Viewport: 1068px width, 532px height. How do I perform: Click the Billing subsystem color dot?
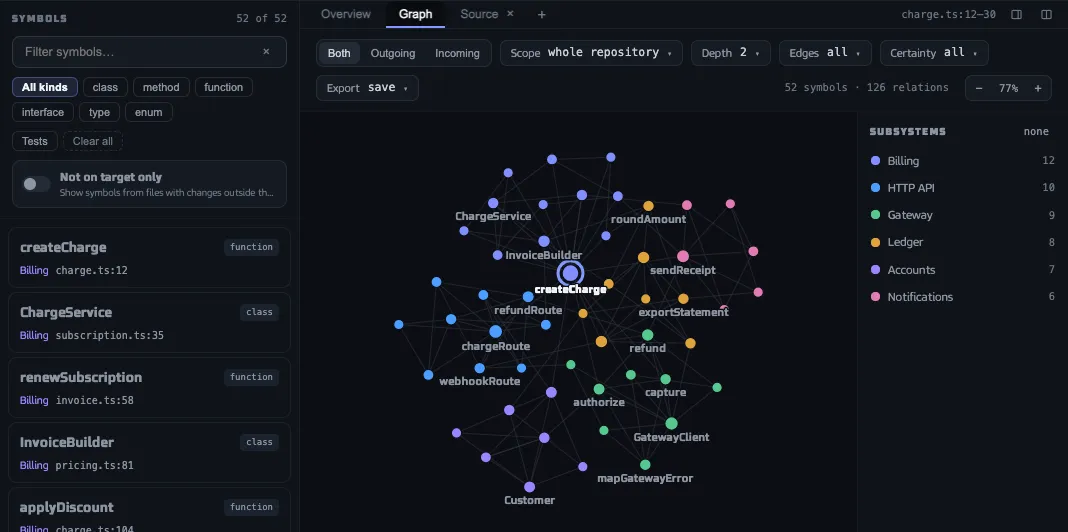click(x=875, y=161)
